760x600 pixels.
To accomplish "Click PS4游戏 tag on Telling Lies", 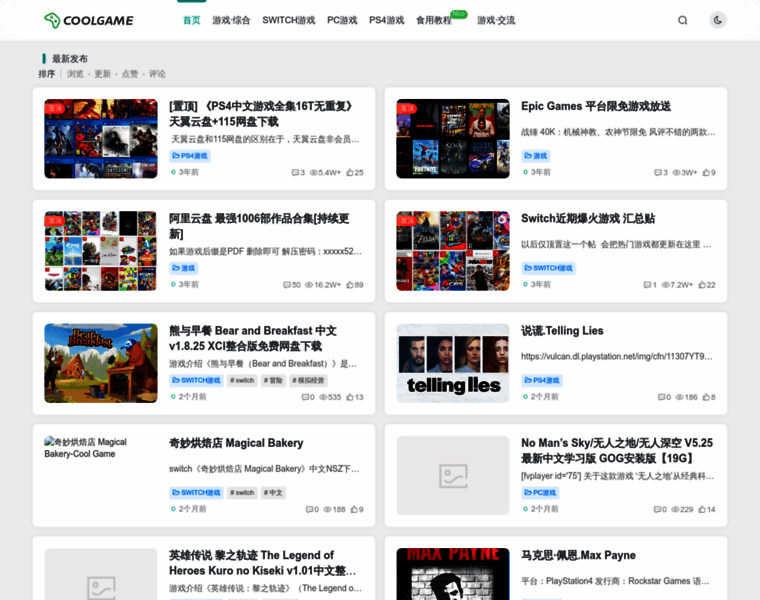I will [x=542, y=380].
